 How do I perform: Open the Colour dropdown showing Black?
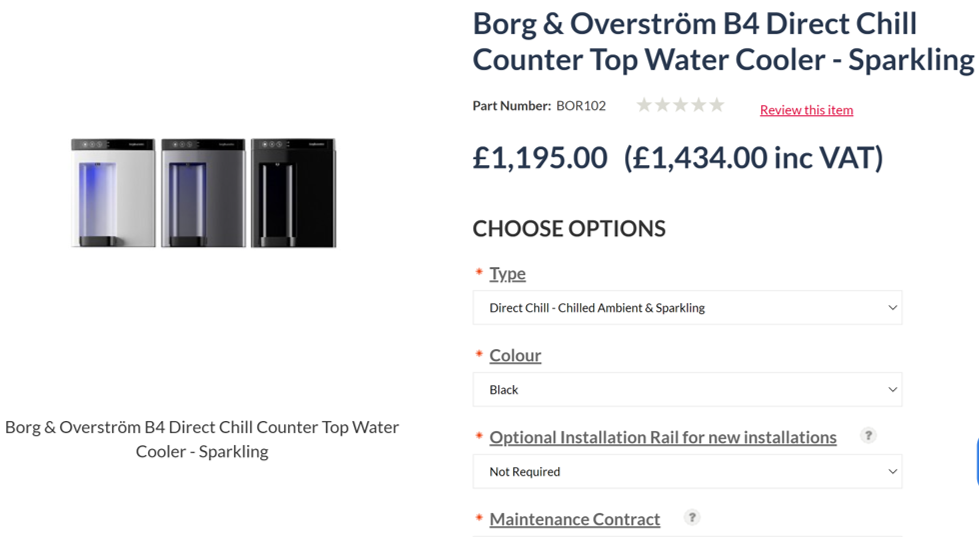point(687,390)
